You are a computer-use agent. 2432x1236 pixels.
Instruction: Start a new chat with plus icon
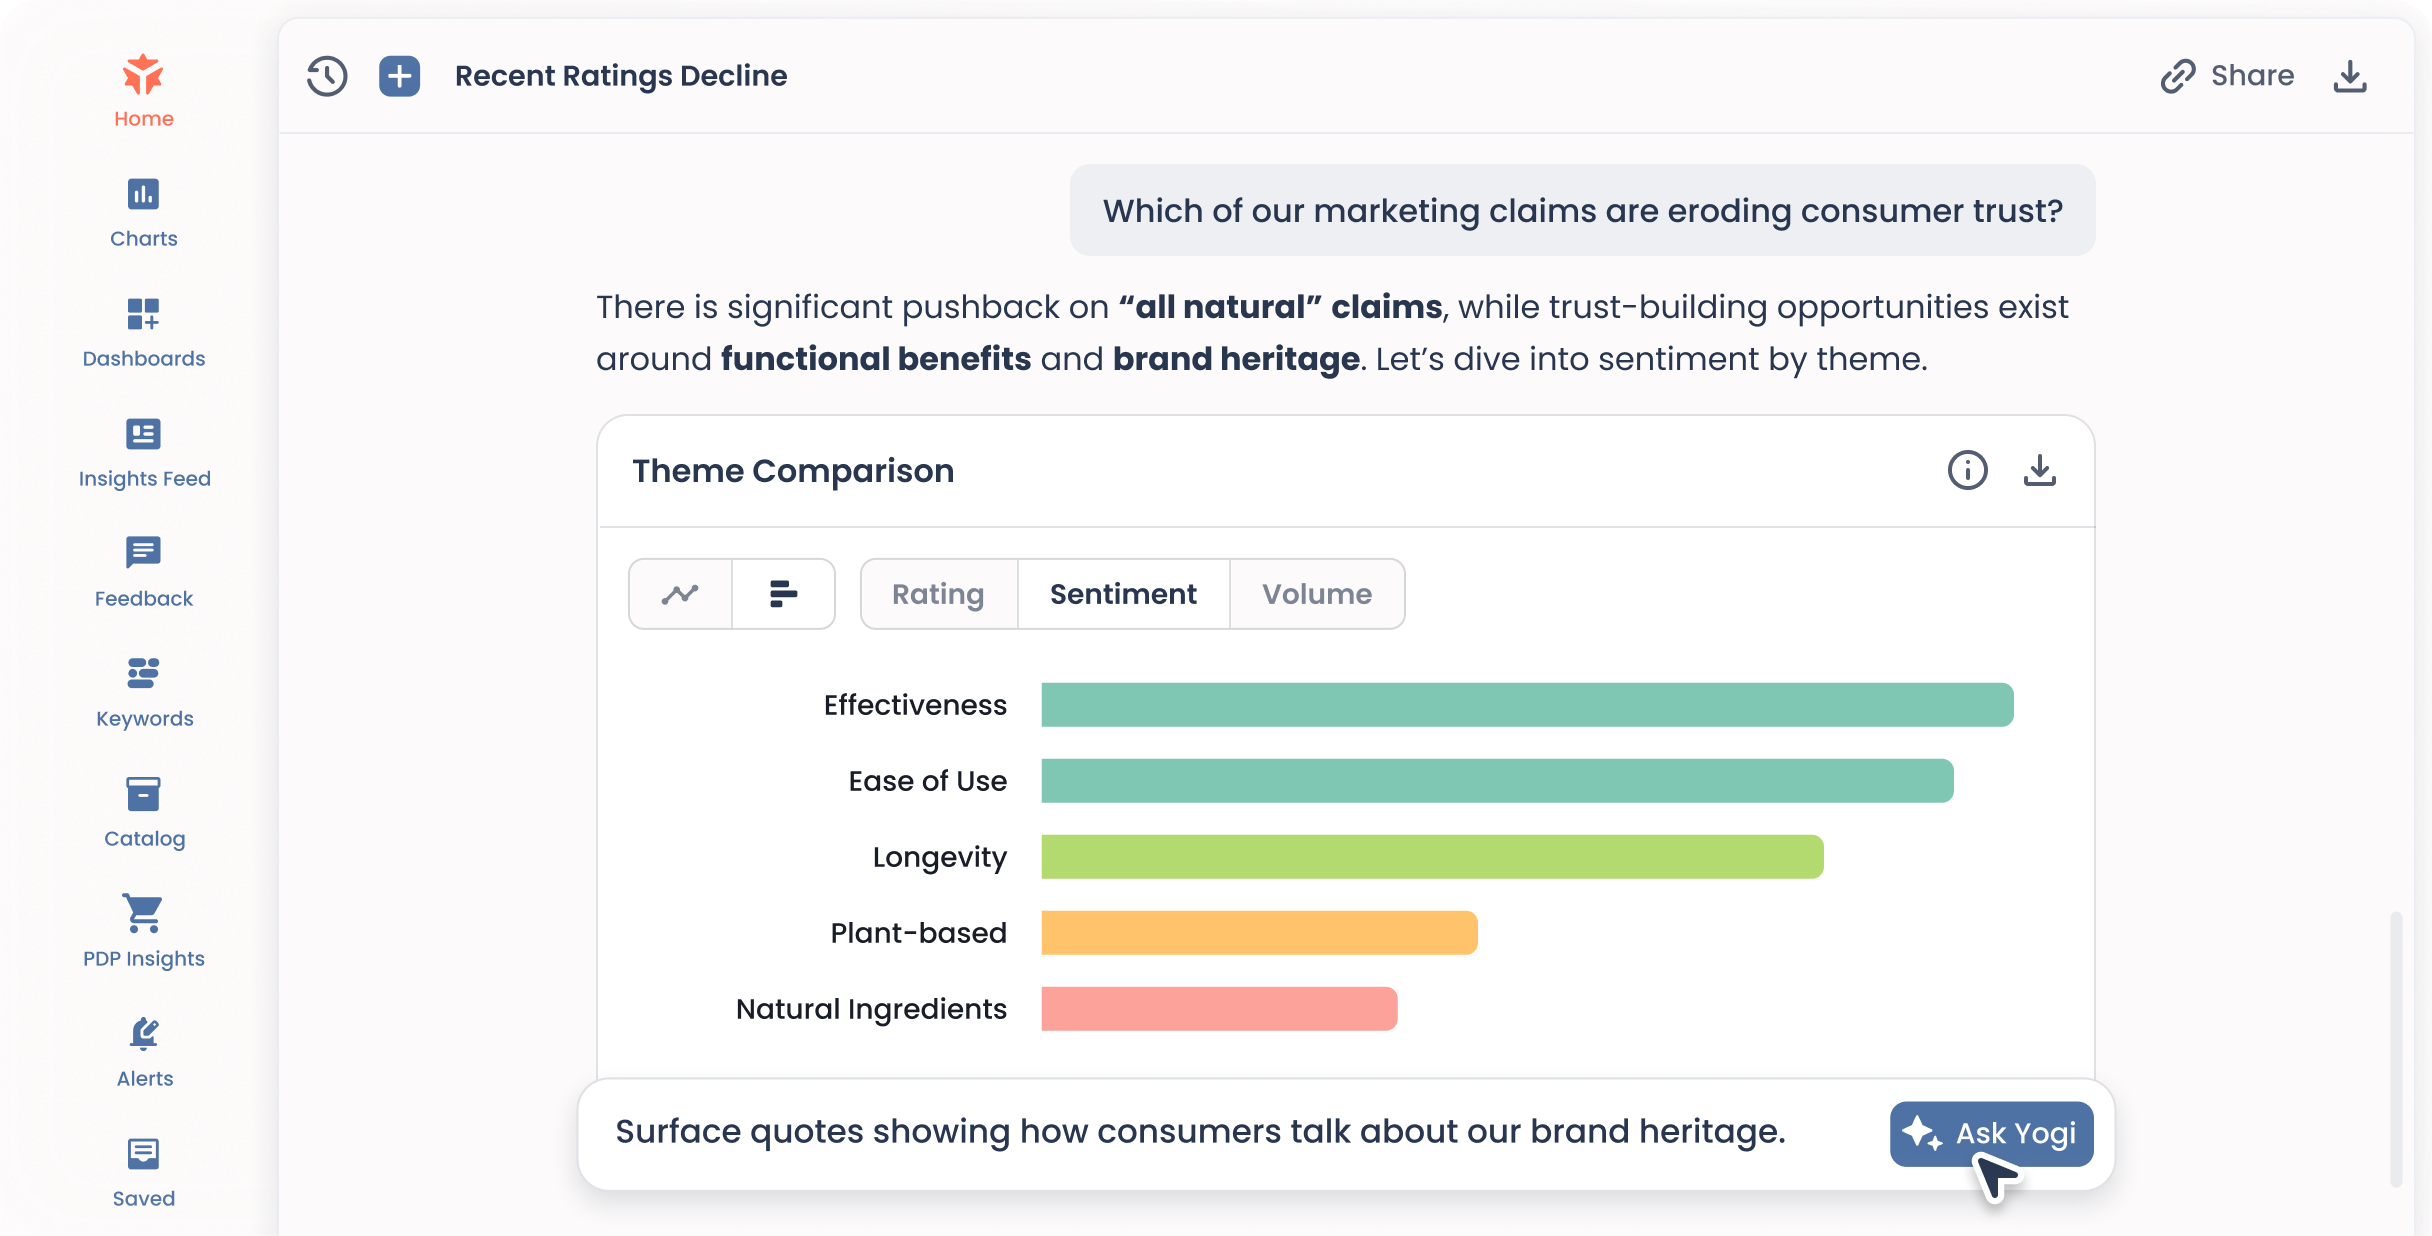(399, 76)
